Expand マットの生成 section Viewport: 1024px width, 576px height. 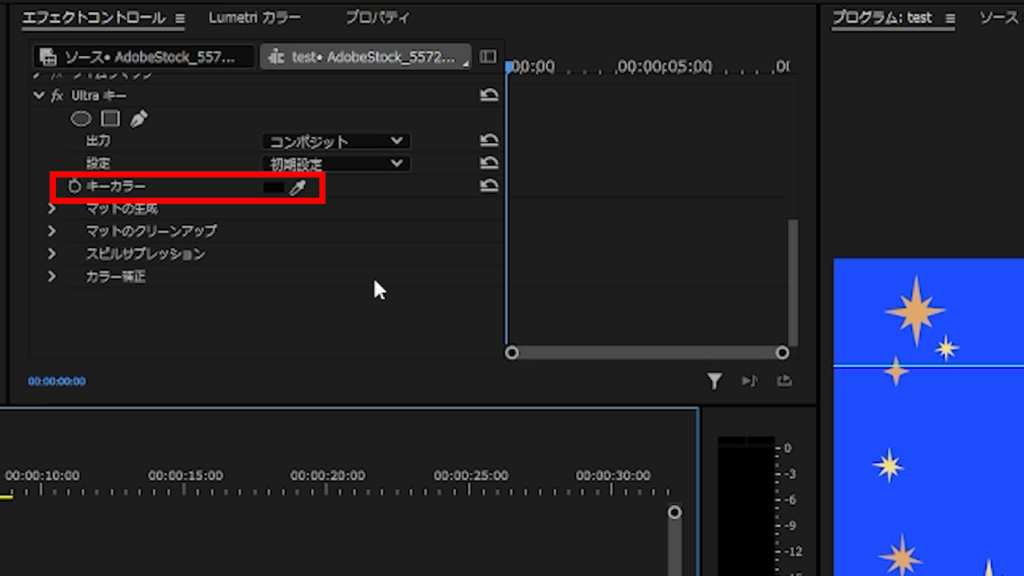[52, 209]
